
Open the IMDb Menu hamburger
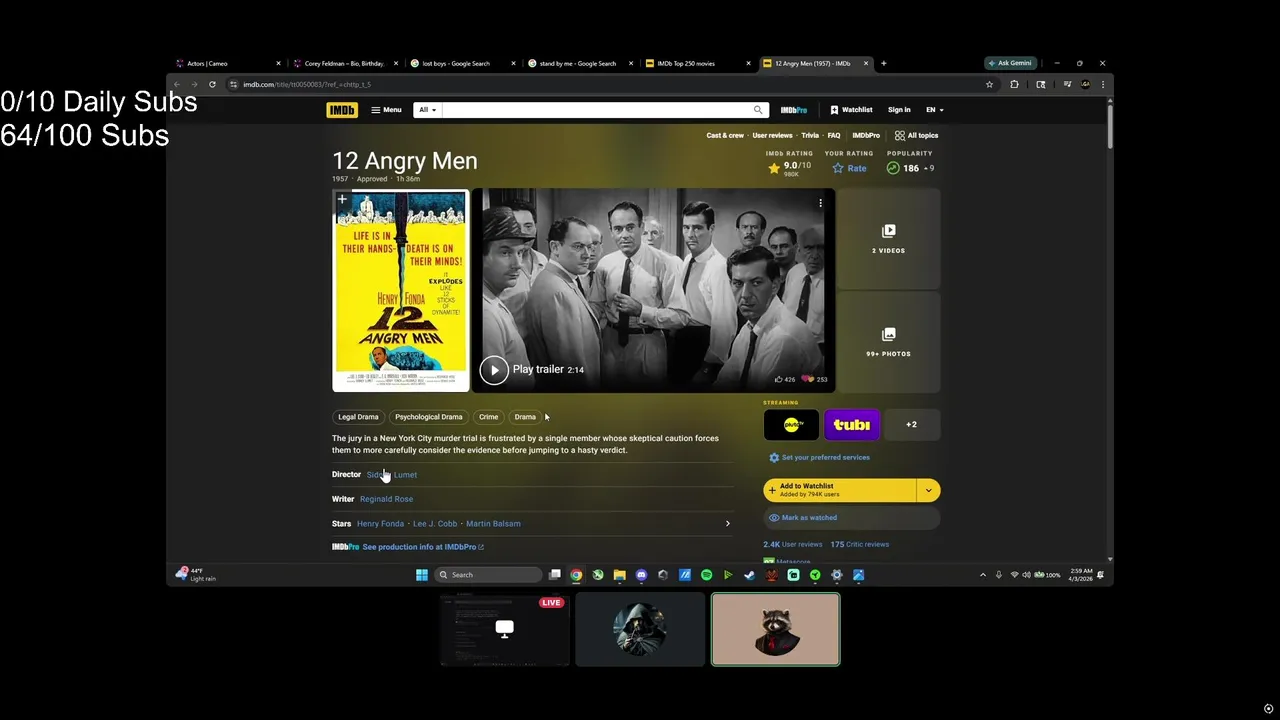pos(386,110)
